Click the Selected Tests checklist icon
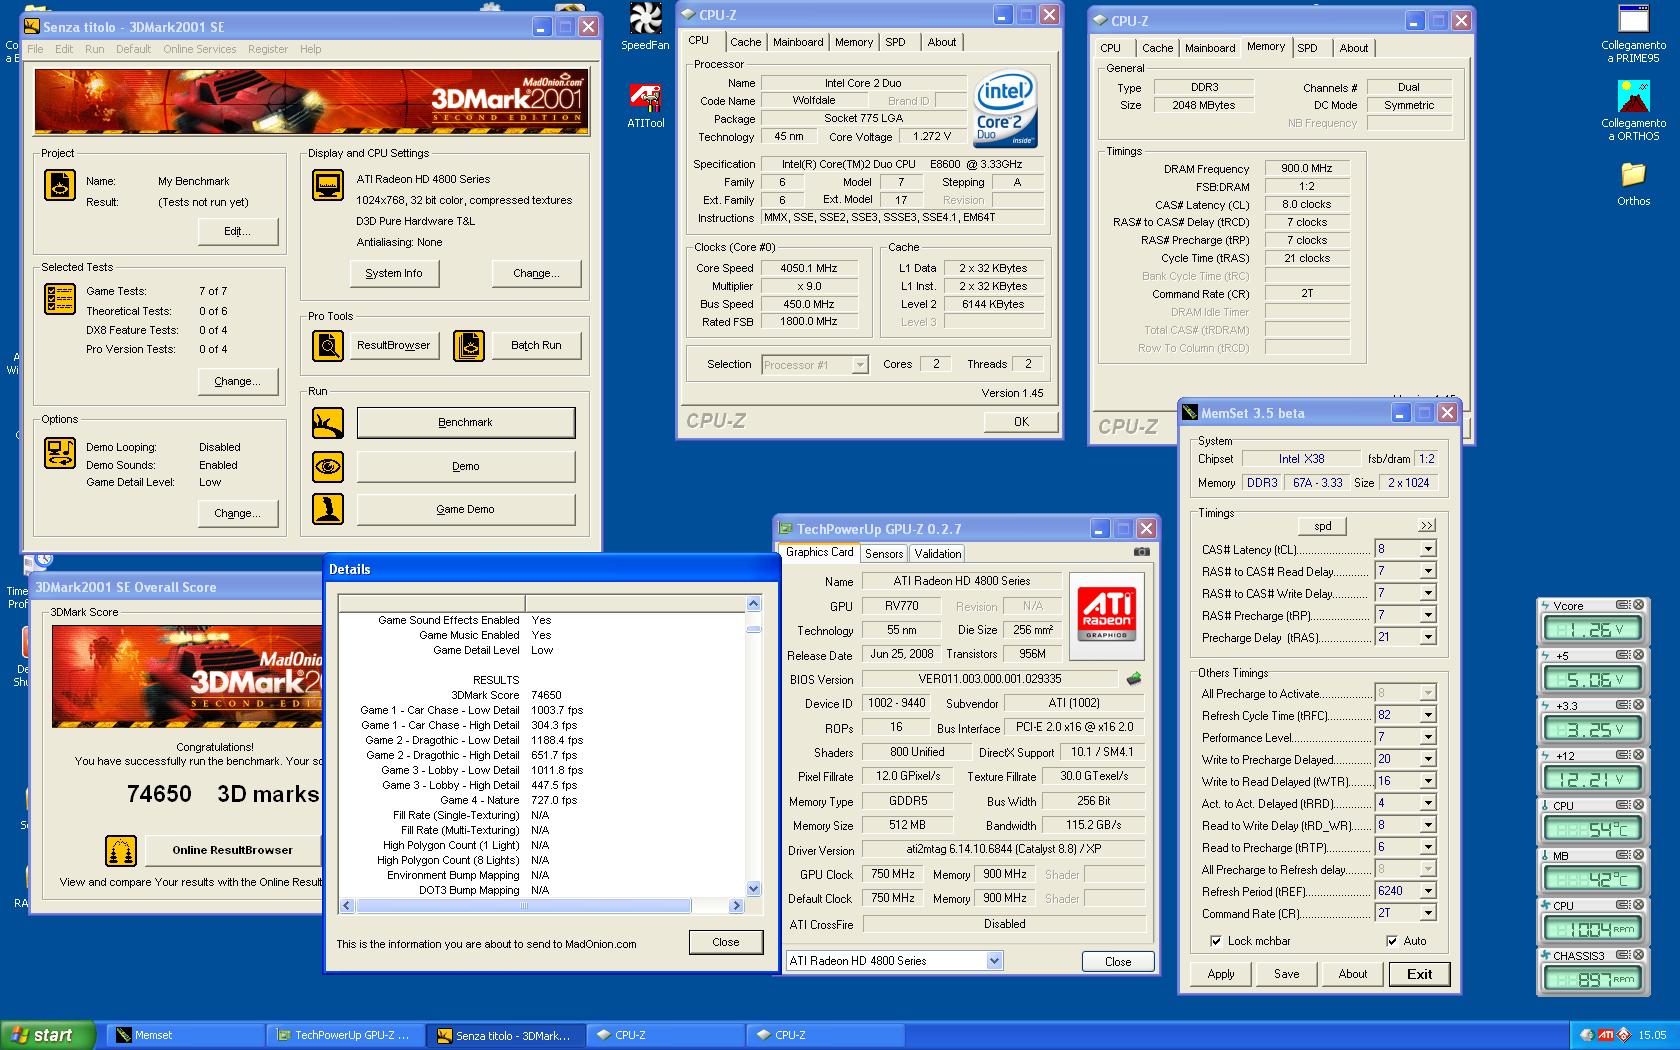This screenshot has width=1680, height=1050. pyautogui.click(x=60, y=299)
